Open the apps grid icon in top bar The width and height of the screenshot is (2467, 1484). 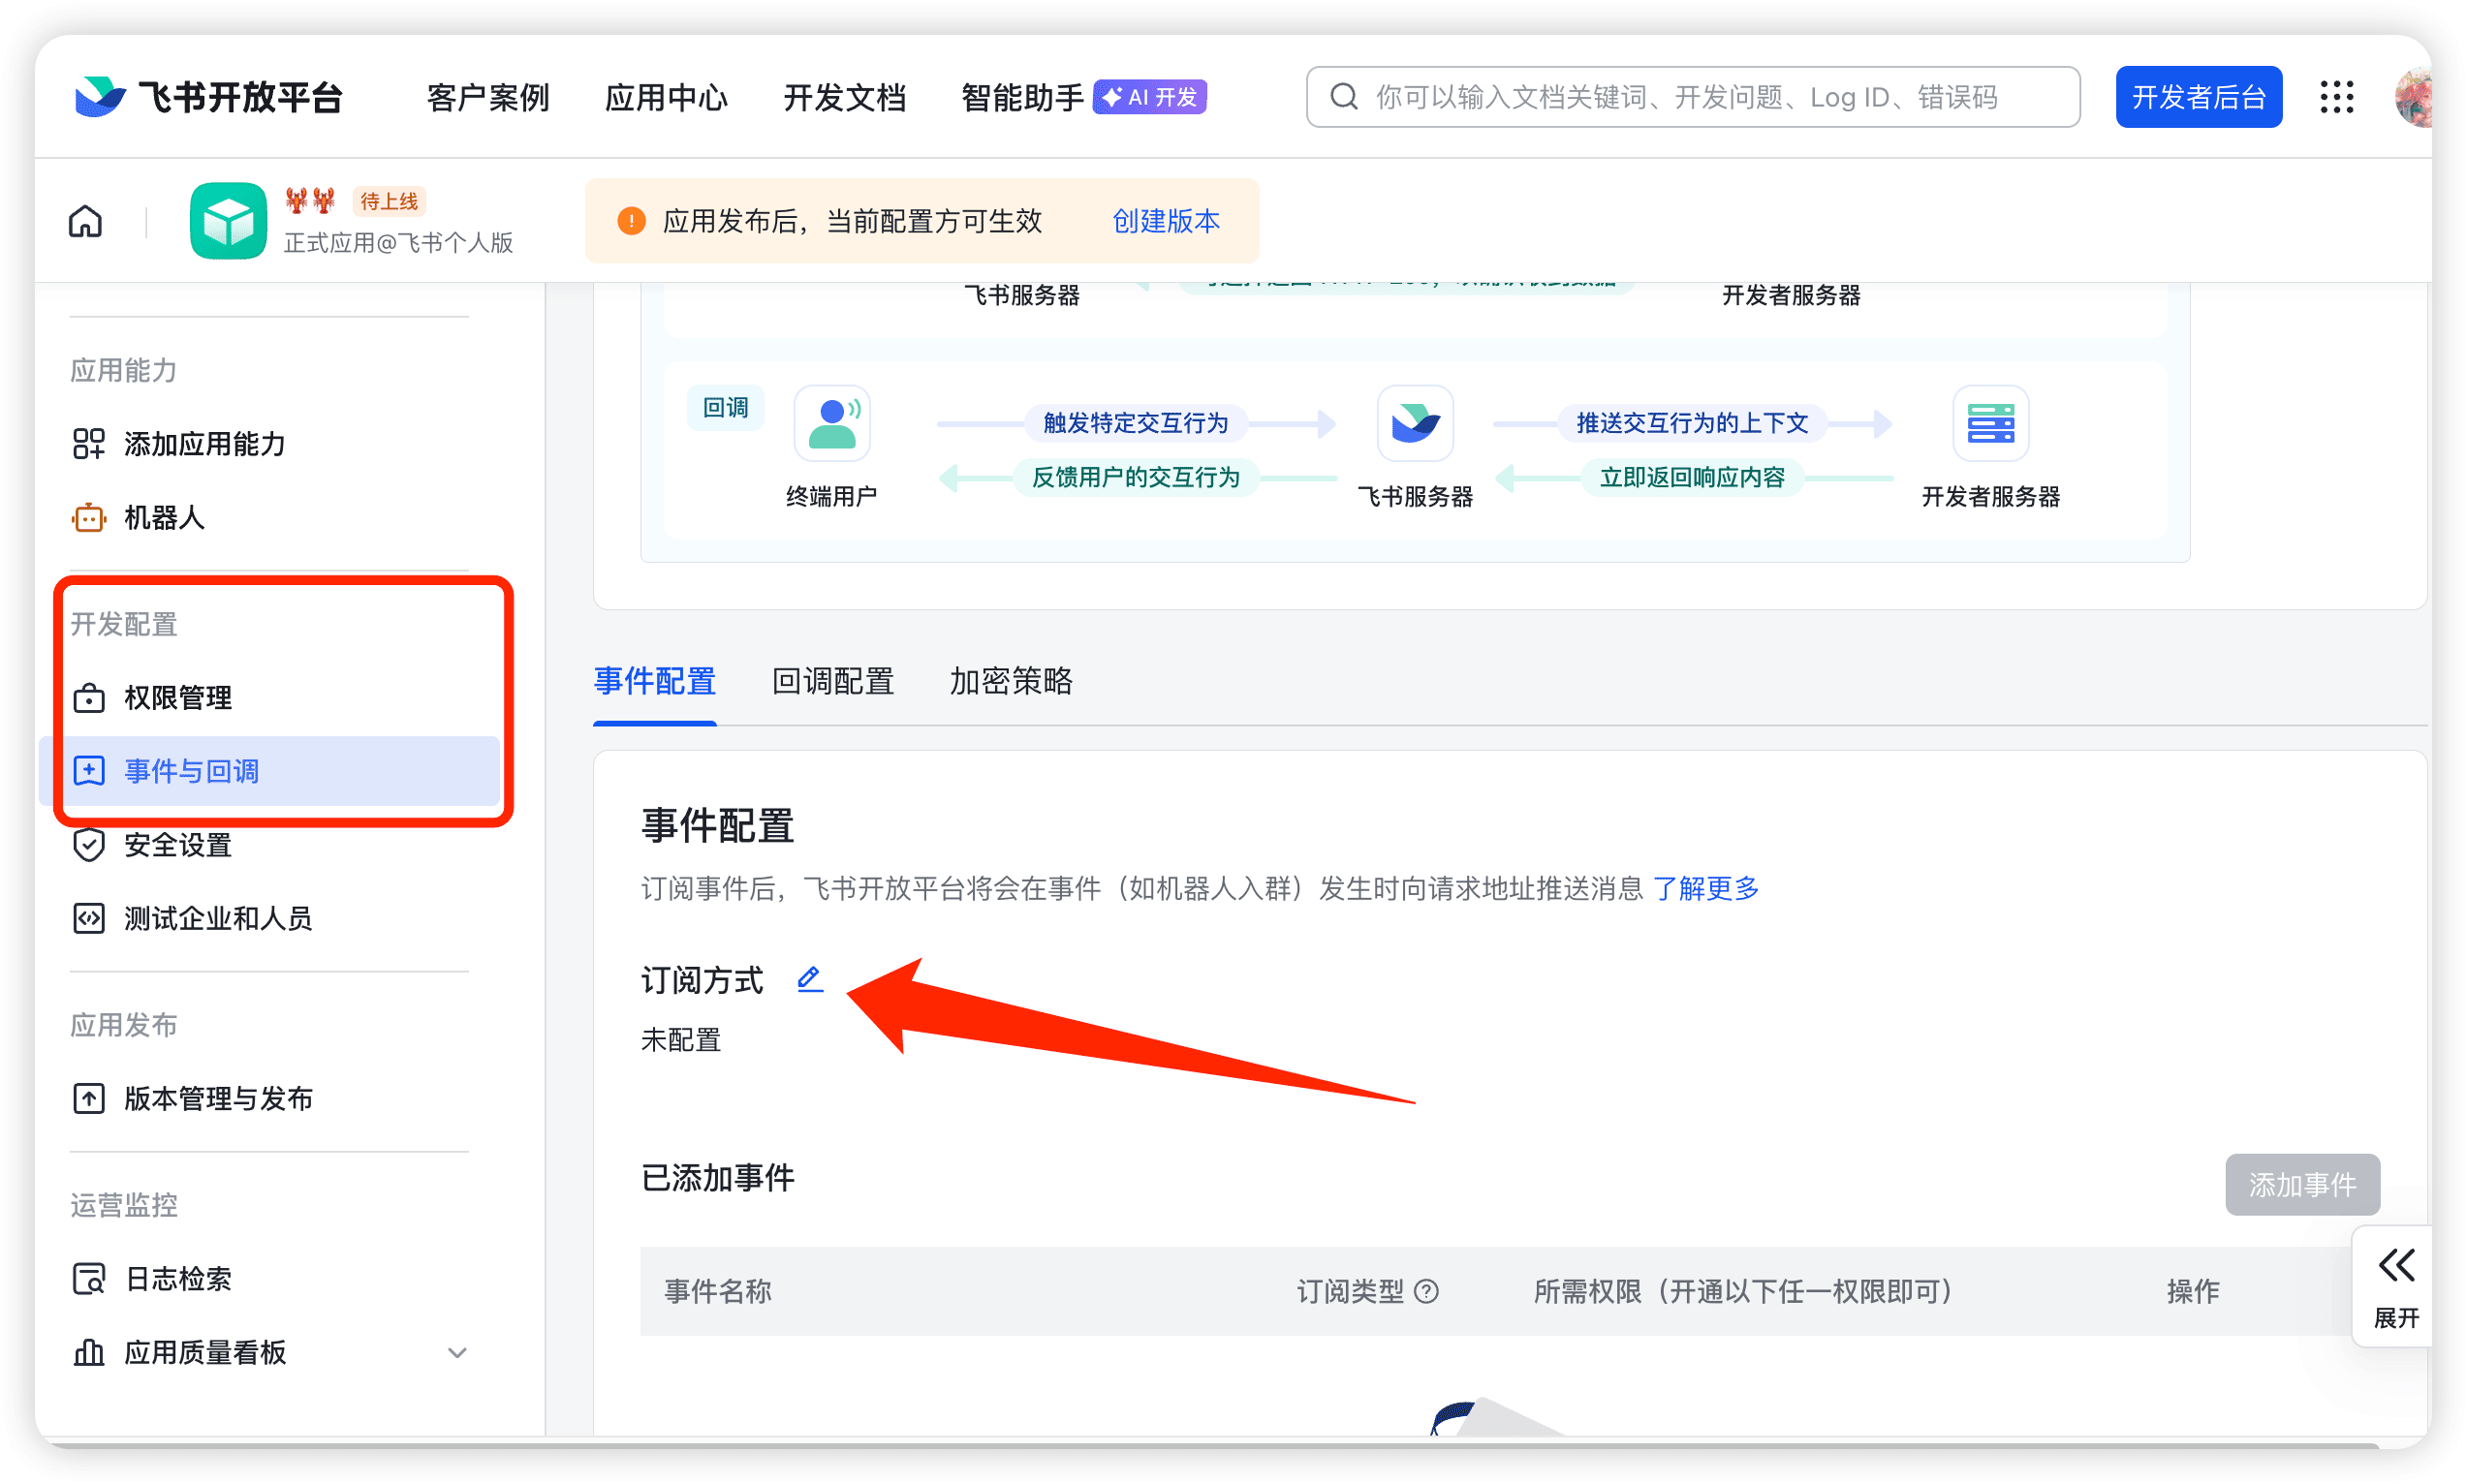point(2336,97)
